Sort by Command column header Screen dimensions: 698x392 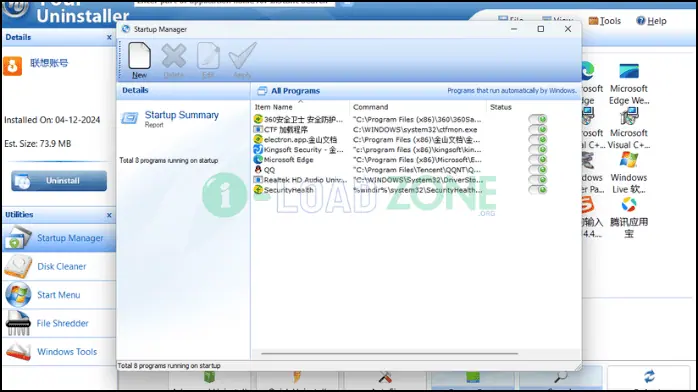point(418,107)
